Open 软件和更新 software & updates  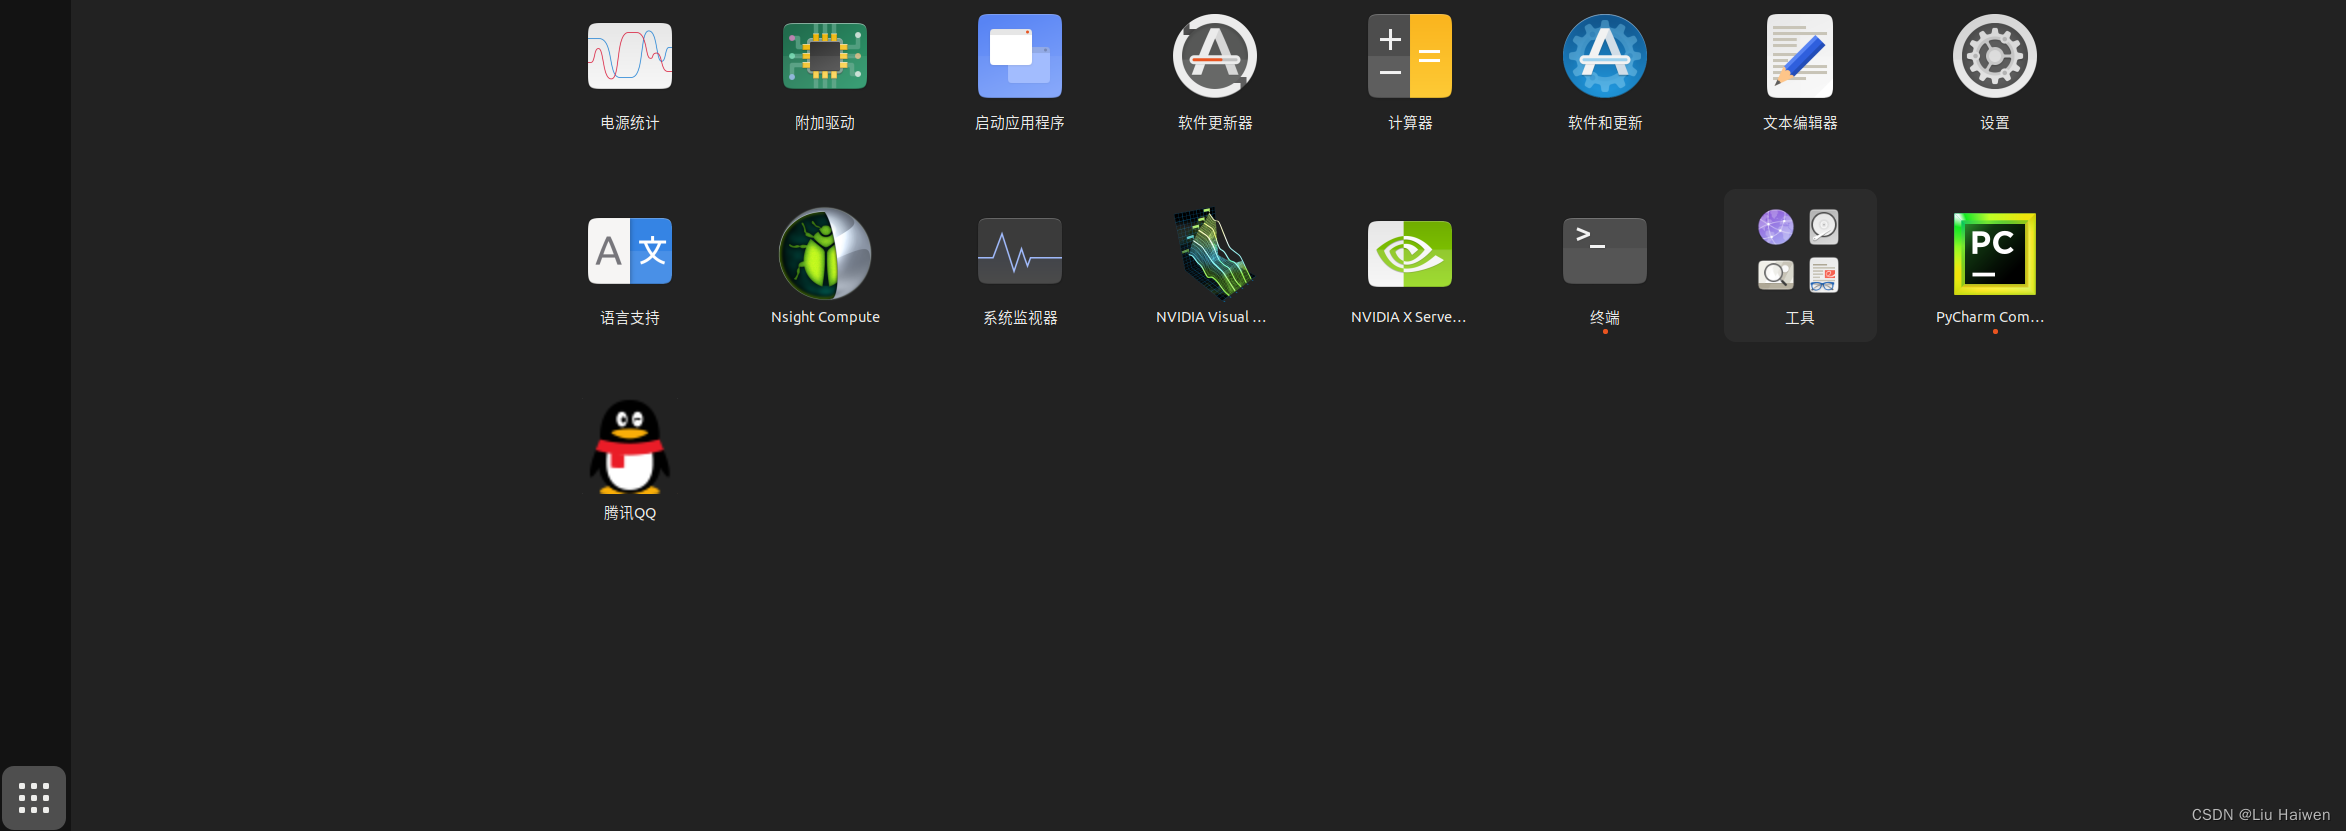click(1605, 56)
